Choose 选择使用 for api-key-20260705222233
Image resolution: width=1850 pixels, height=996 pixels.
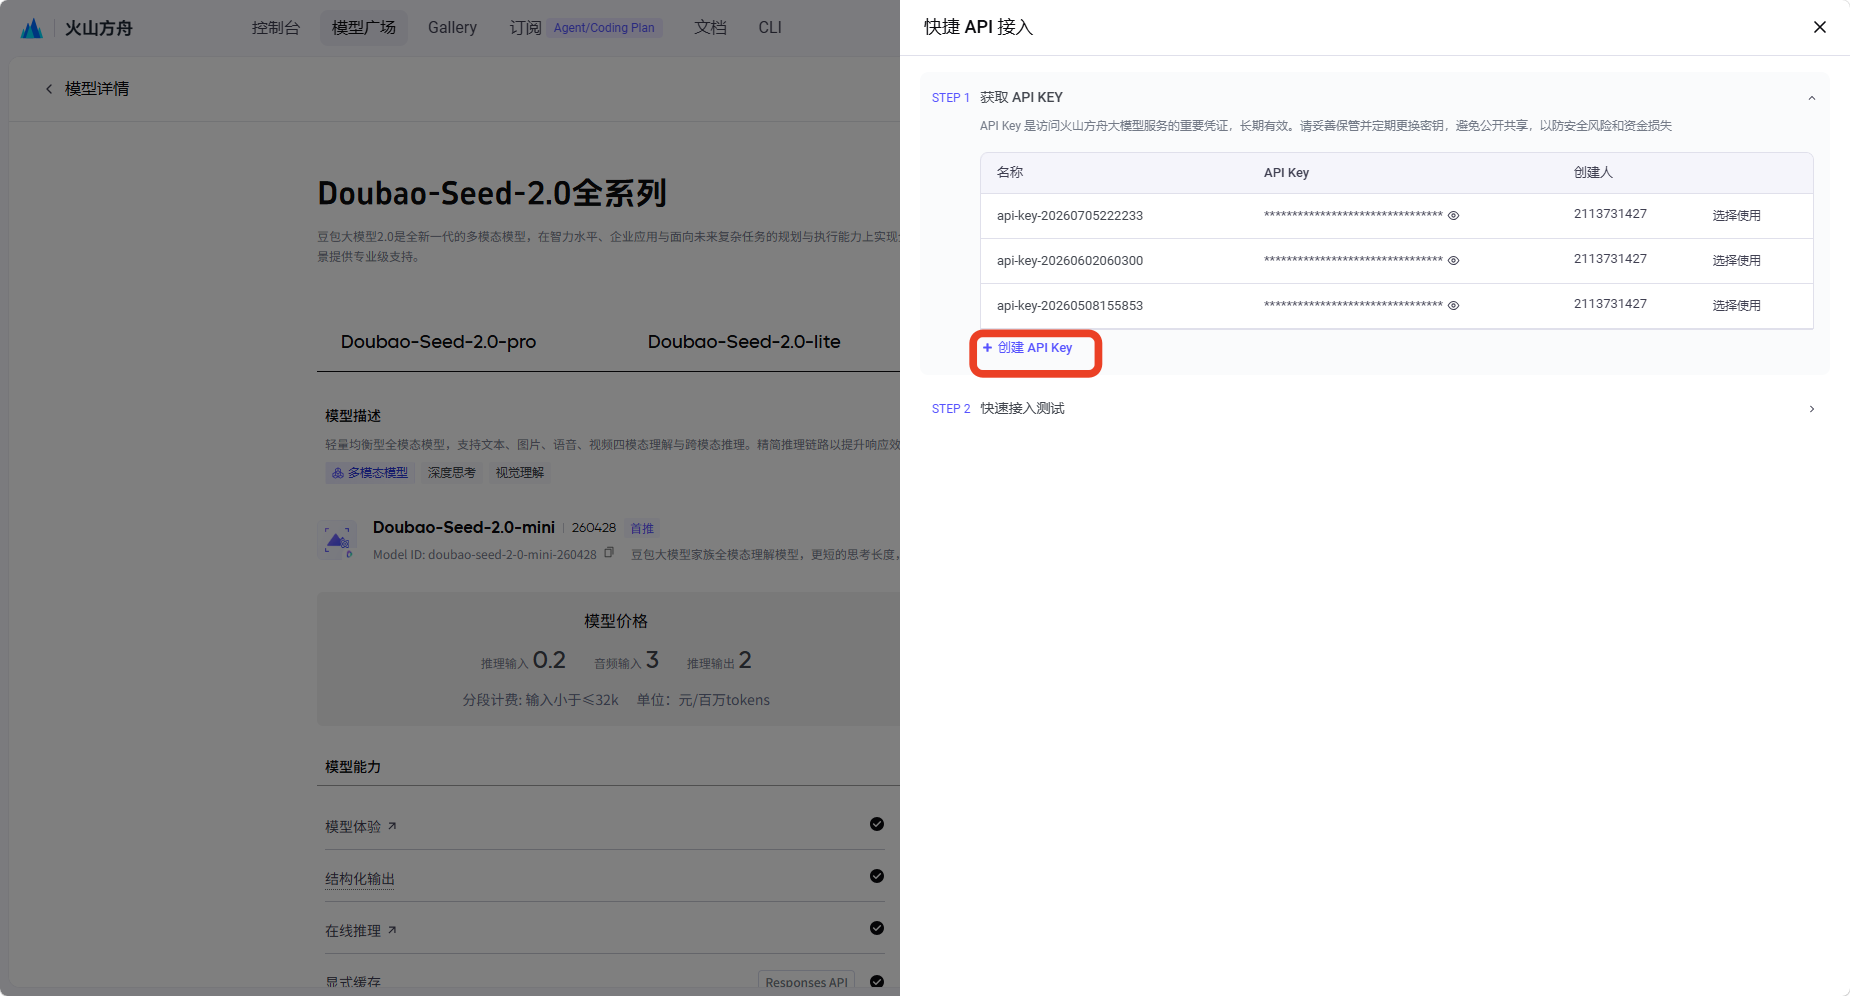tap(1736, 216)
